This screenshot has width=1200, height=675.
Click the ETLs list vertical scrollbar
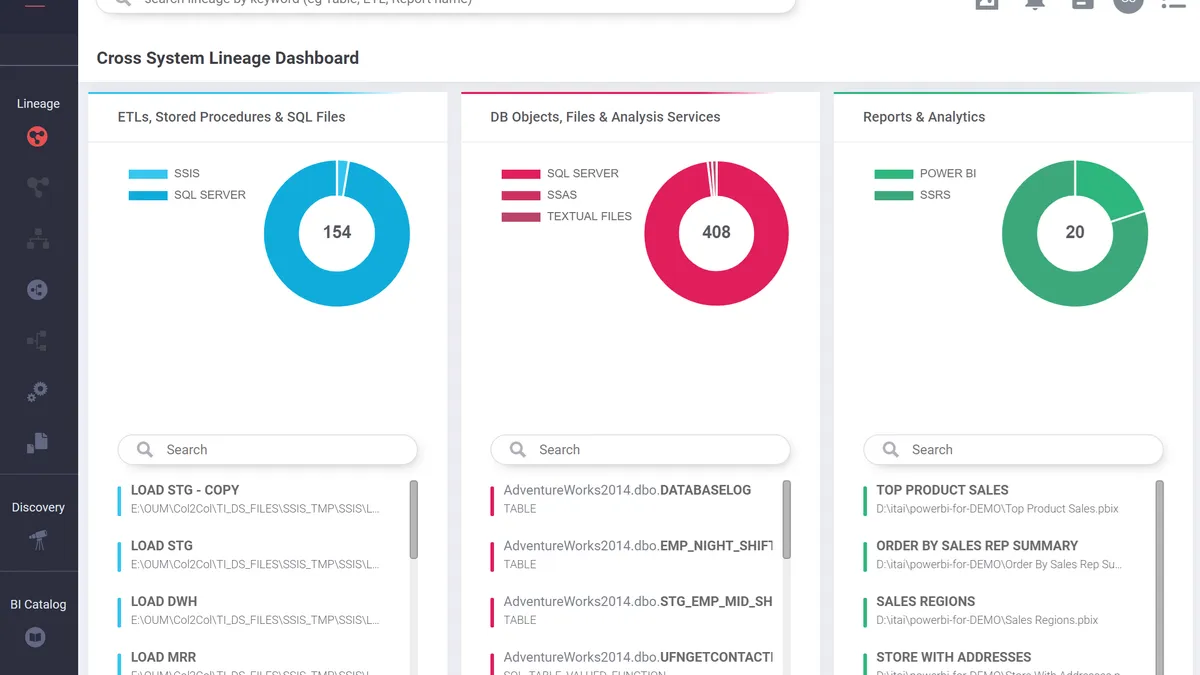[414, 520]
